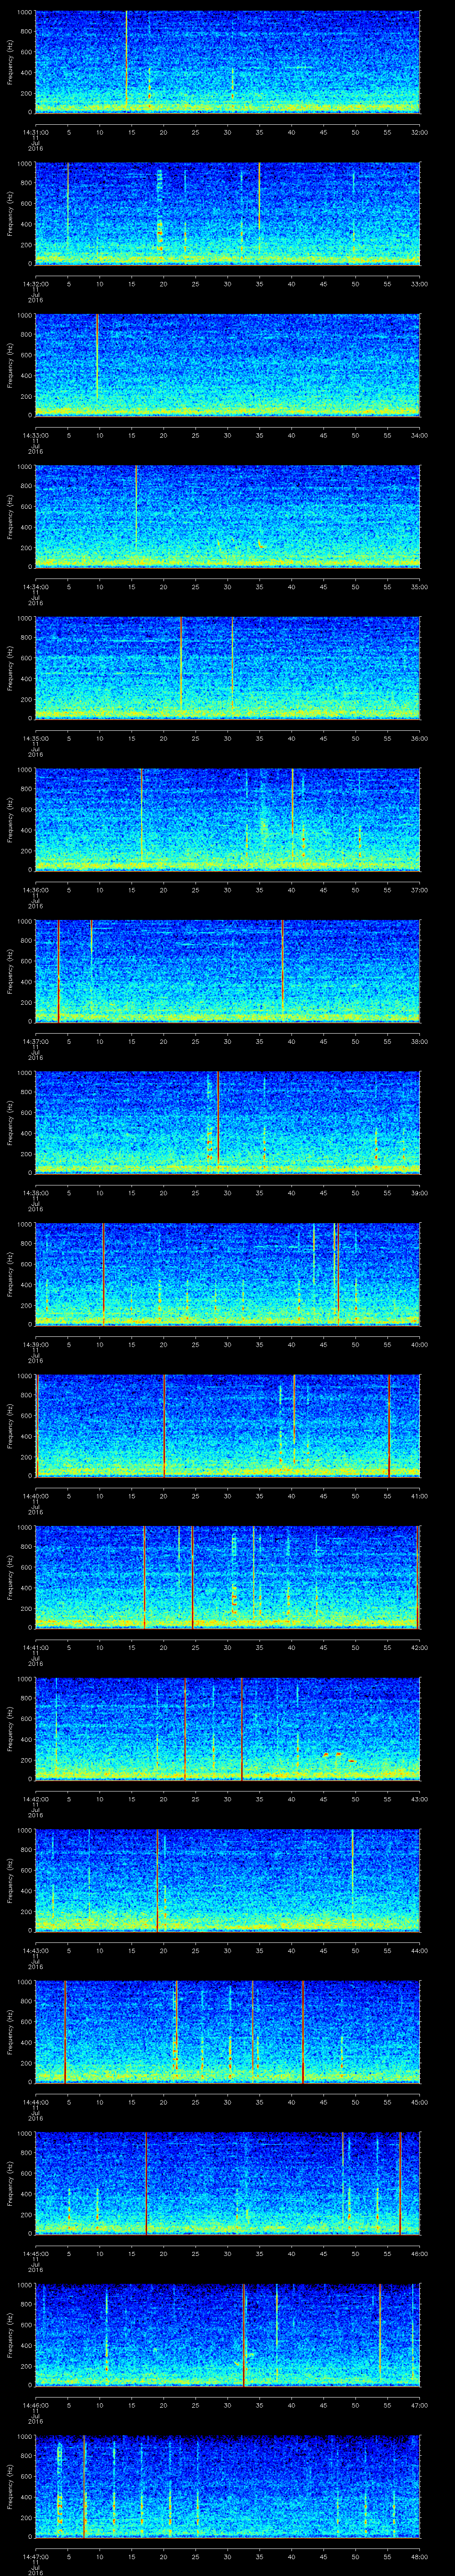
Task: Click the '14:32:00' start time label
Action: click(35, 284)
